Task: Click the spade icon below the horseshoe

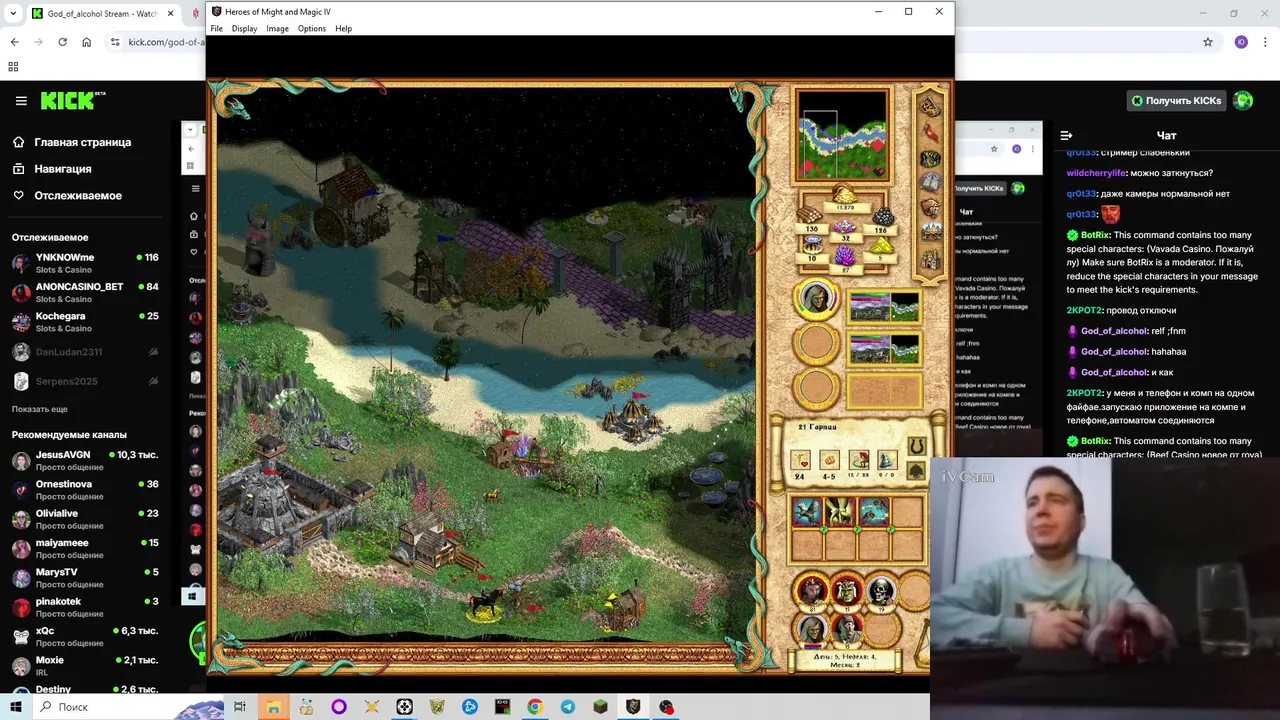Action: (916, 471)
